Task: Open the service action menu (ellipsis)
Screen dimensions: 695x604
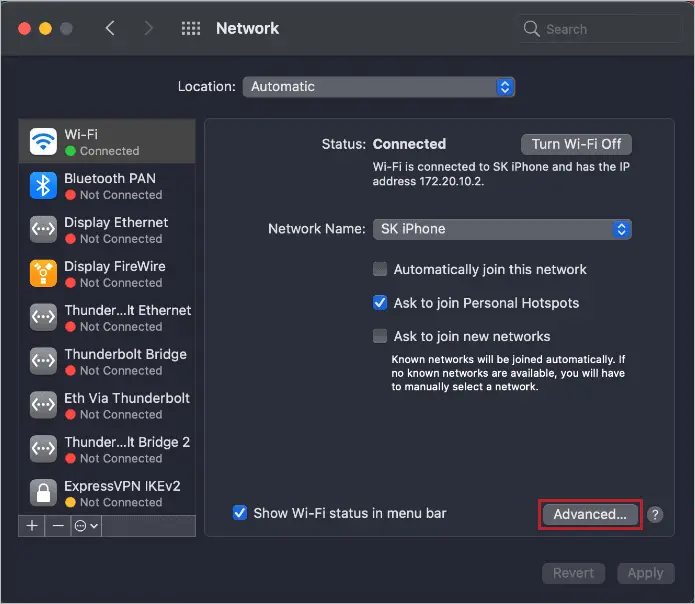Action: 86,526
